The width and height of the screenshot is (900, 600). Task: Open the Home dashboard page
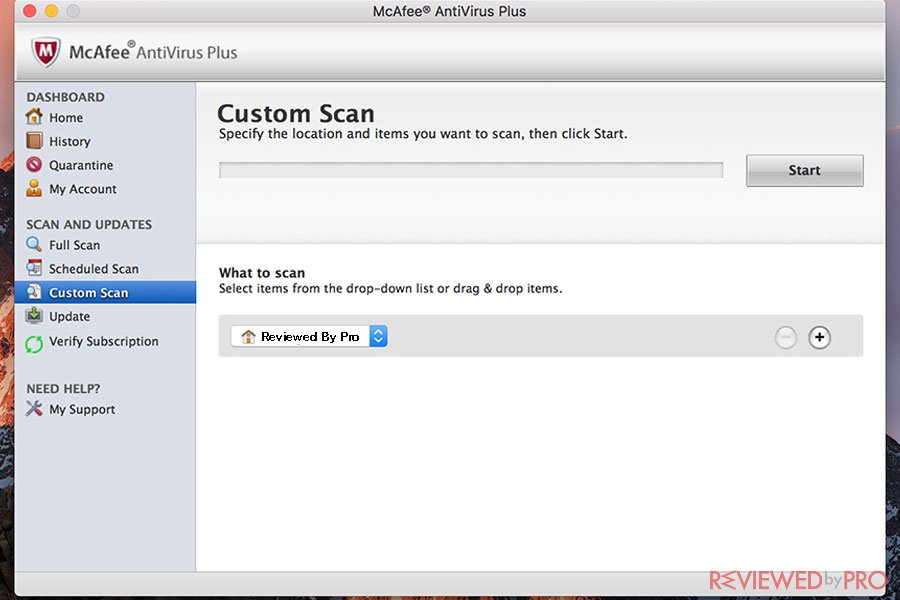click(66, 118)
